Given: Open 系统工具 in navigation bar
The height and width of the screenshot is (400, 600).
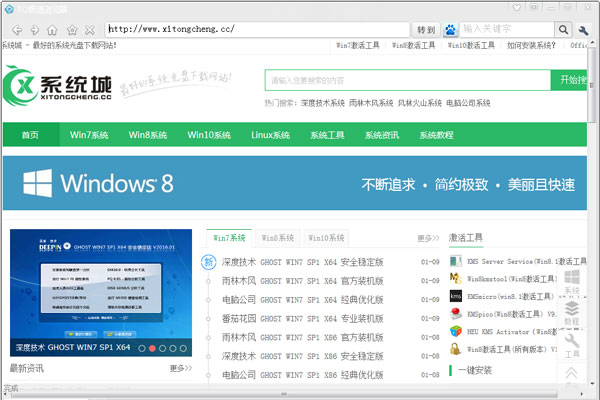Looking at the screenshot, I should coord(327,135).
